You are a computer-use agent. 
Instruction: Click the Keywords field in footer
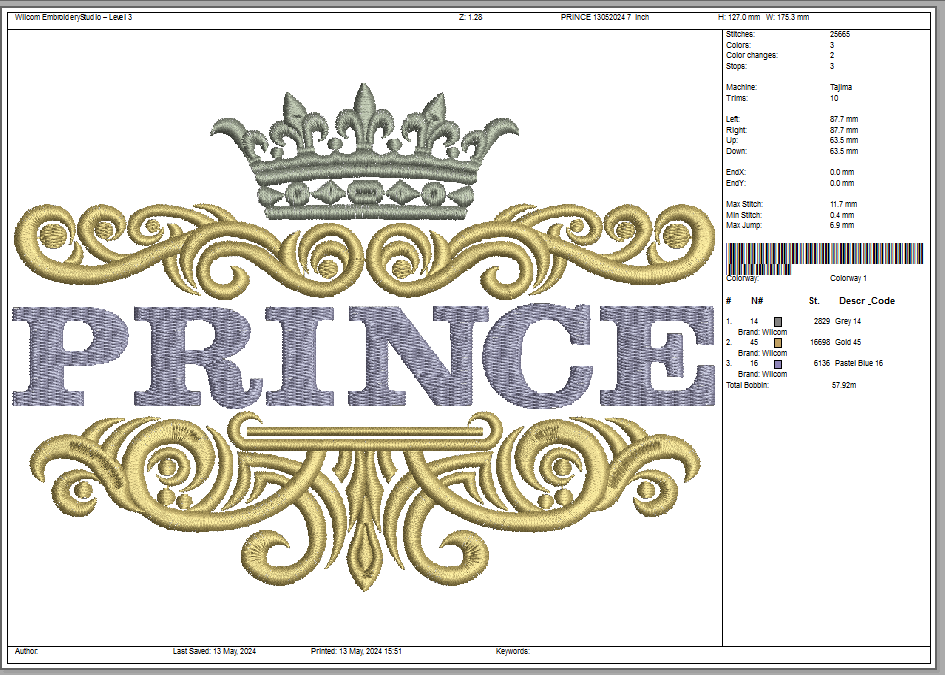point(513,651)
